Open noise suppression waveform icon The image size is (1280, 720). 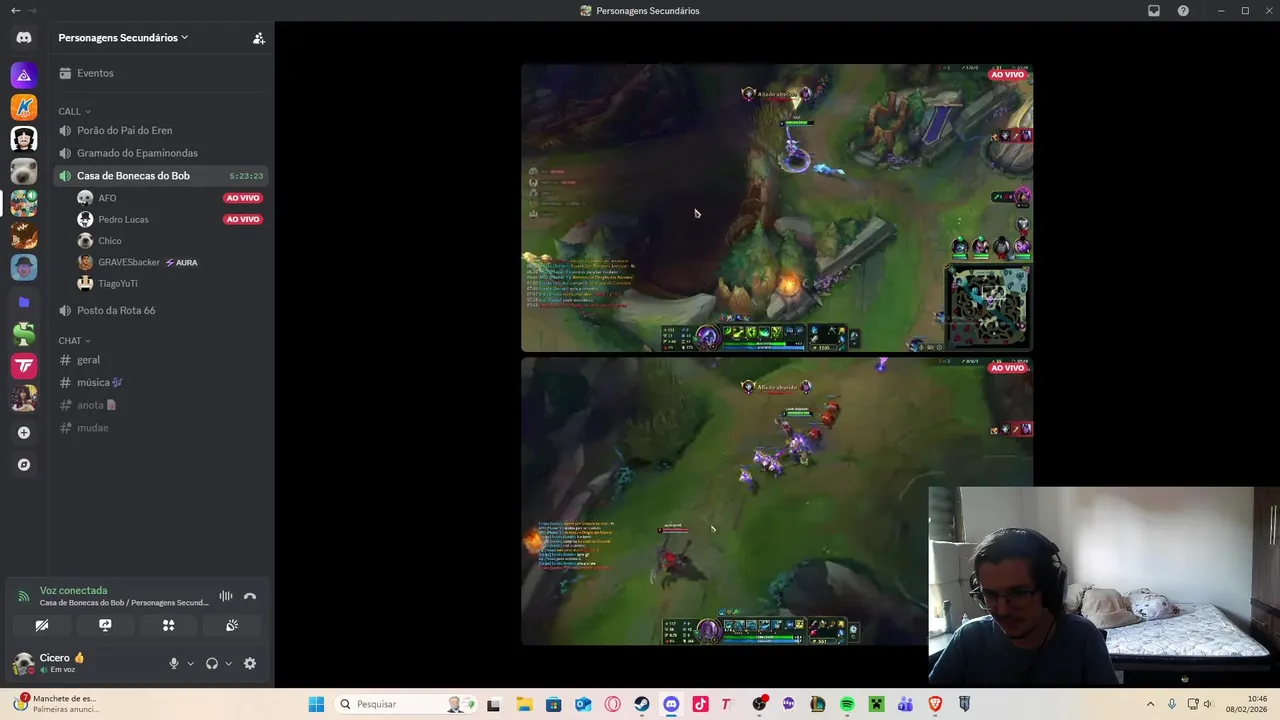click(226, 596)
